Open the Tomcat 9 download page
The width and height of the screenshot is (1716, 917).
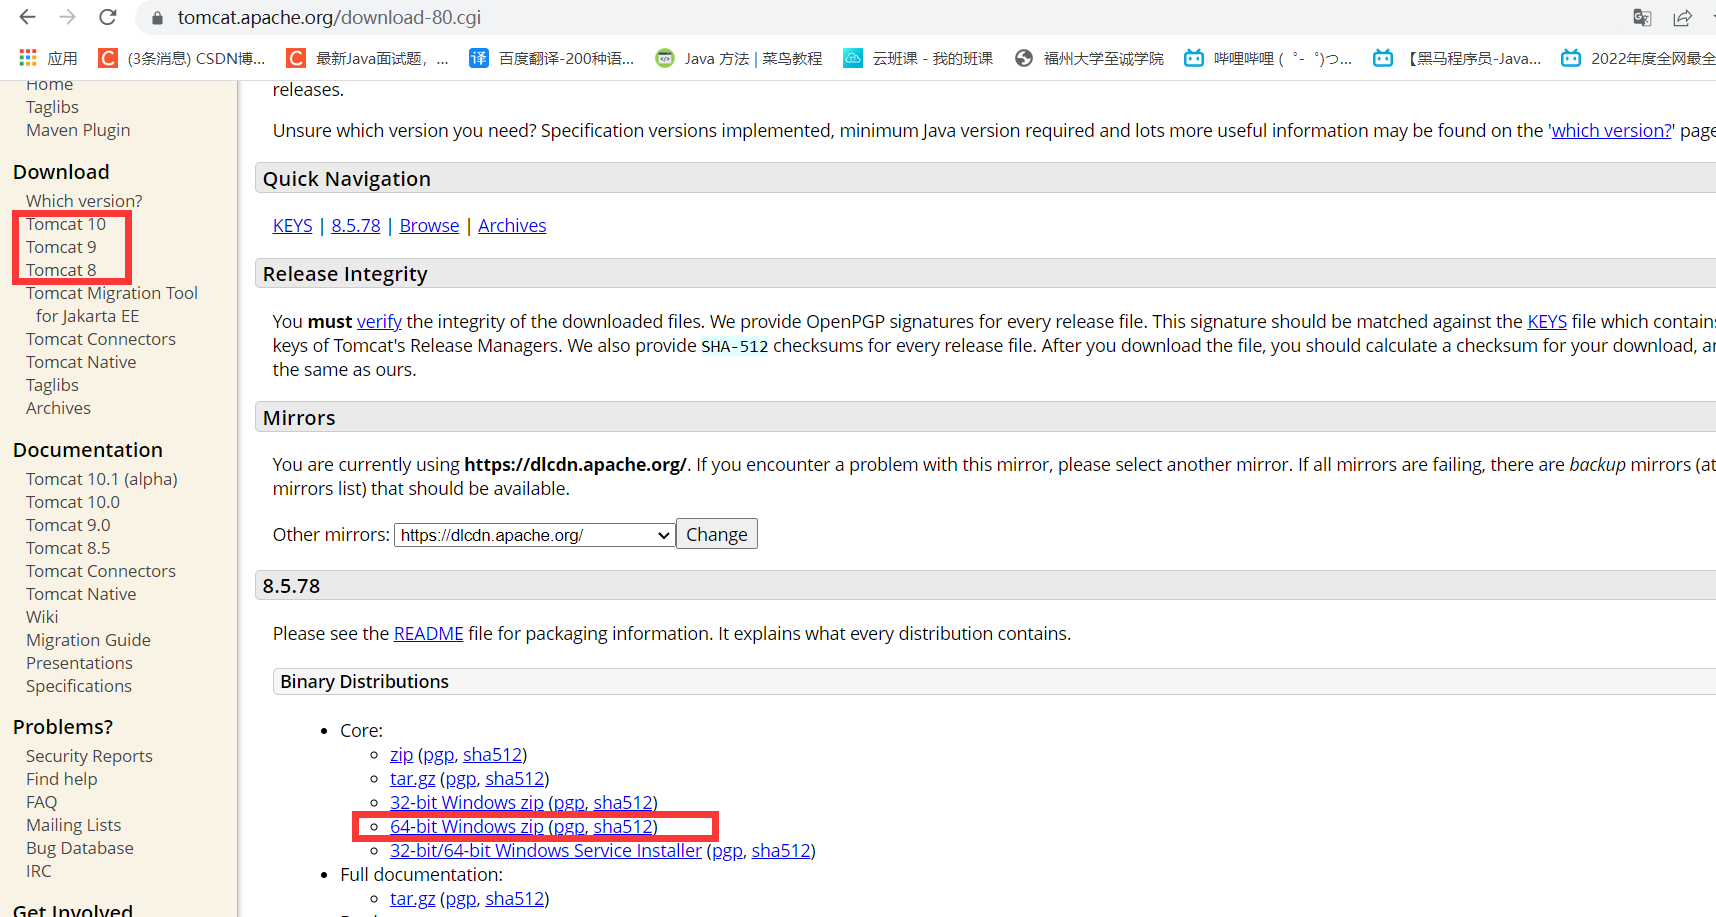point(61,247)
